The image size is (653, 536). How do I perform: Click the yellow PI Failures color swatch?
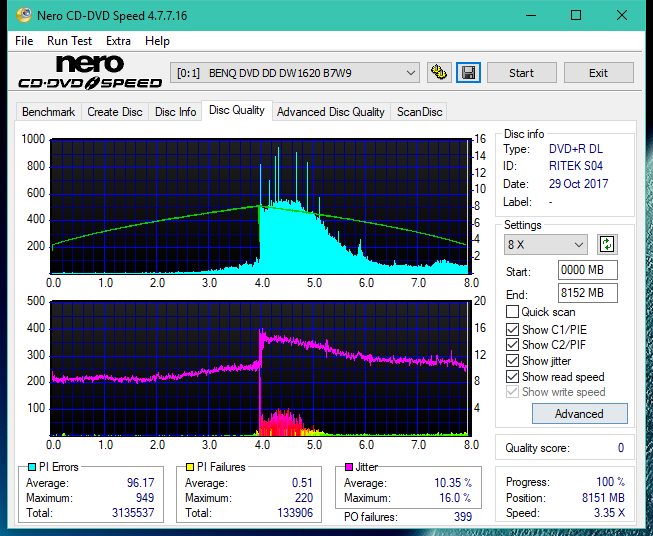(x=190, y=467)
